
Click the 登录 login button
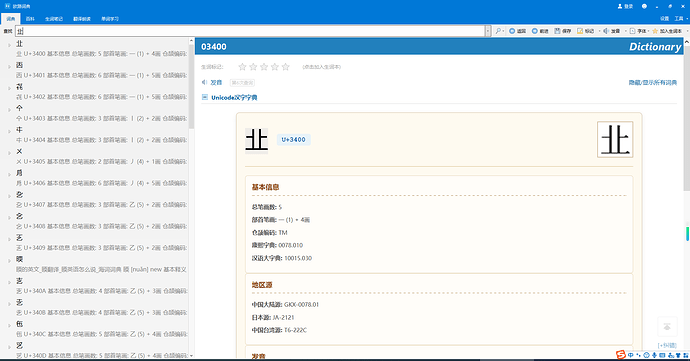625,6
